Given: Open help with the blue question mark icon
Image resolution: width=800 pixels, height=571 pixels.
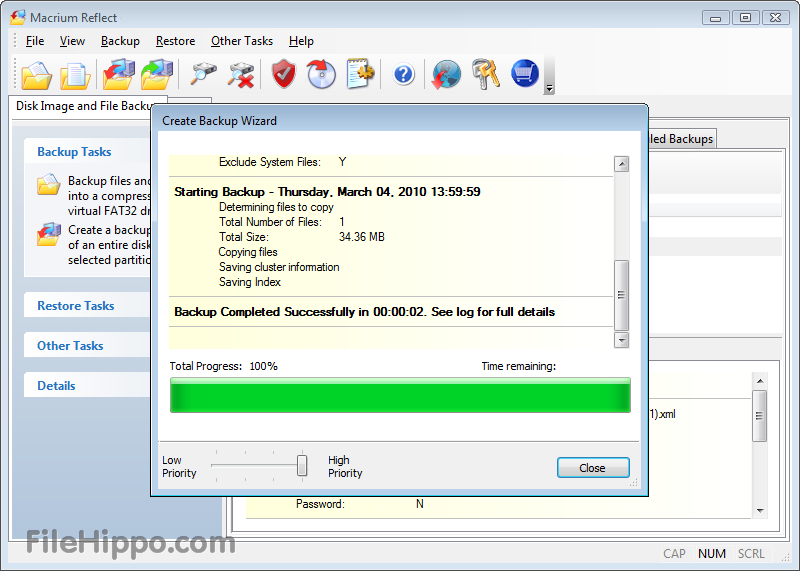Looking at the screenshot, I should tap(403, 75).
